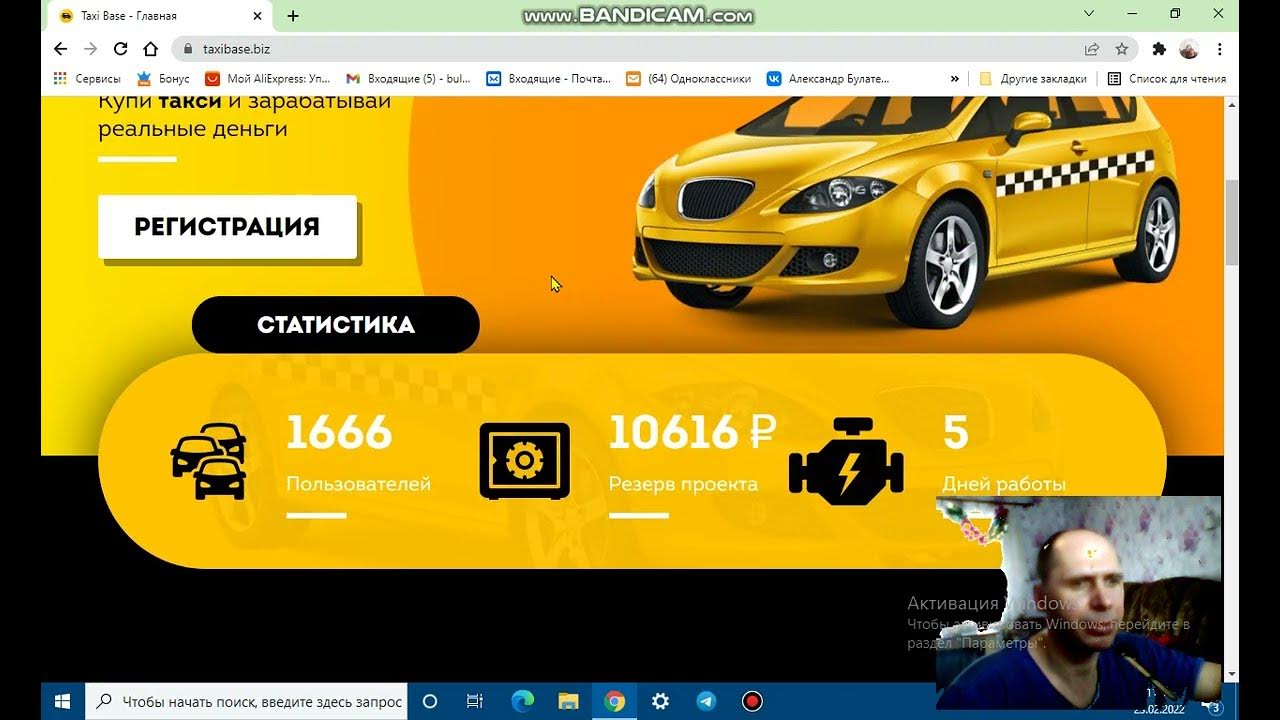This screenshot has height=720, width=1280.
Task: Bookmark this page with star icon
Action: click(1122, 49)
